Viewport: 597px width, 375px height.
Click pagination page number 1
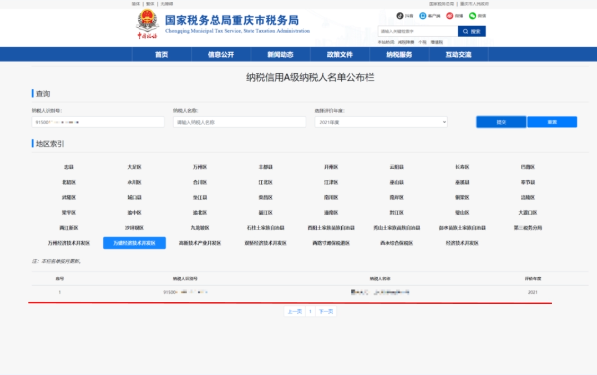[x=310, y=311]
